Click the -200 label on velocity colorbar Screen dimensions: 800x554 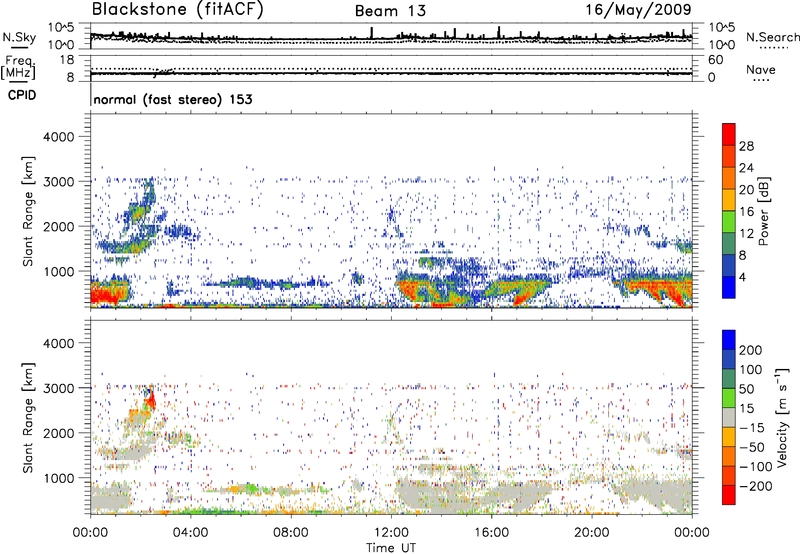pos(756,486)
